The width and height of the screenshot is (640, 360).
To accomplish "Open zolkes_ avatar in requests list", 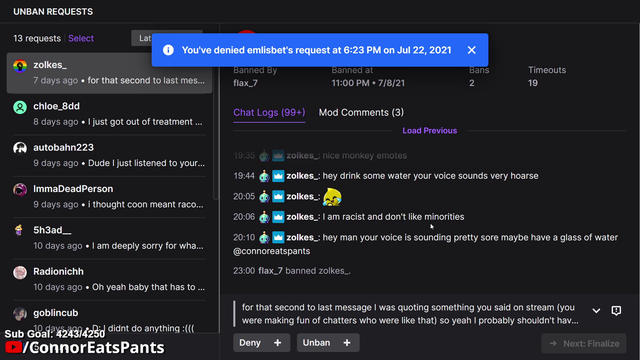I will coord(20,65).
